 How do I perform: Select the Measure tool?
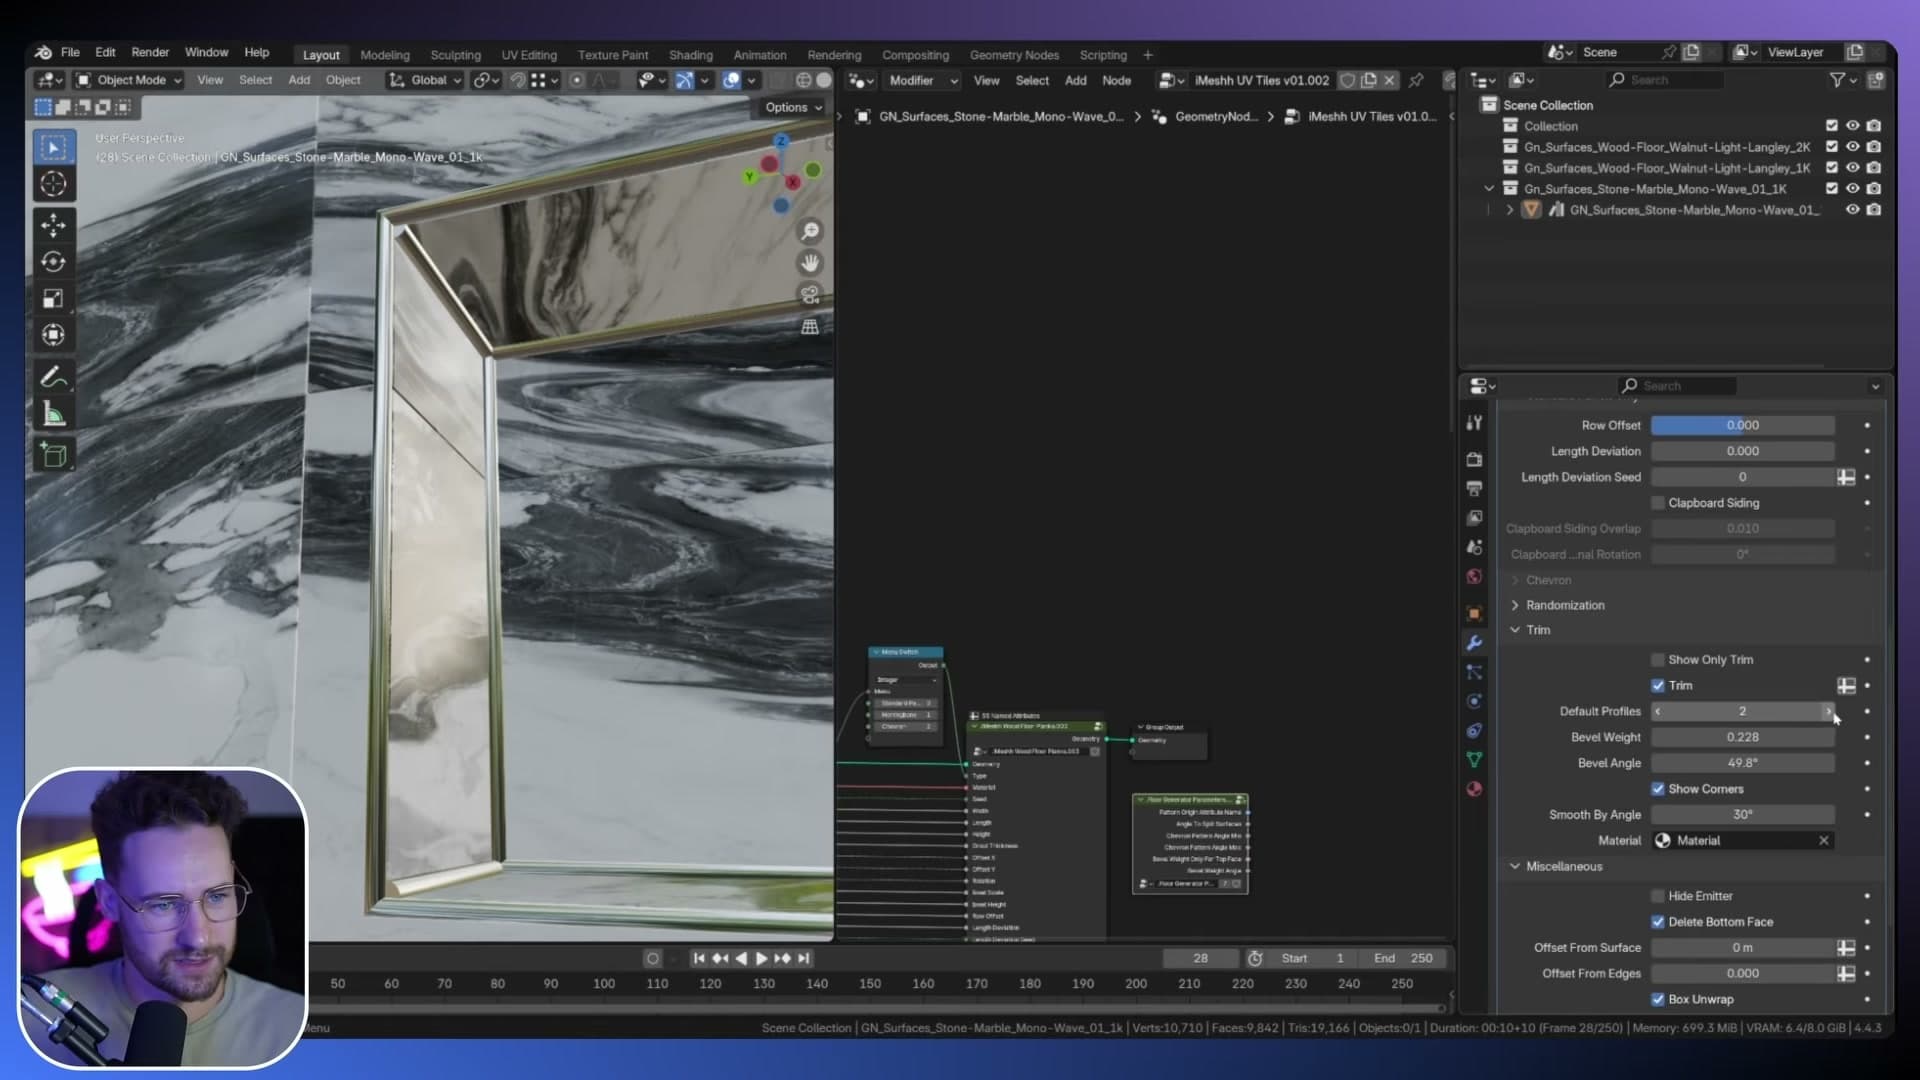tap(54, 415)
